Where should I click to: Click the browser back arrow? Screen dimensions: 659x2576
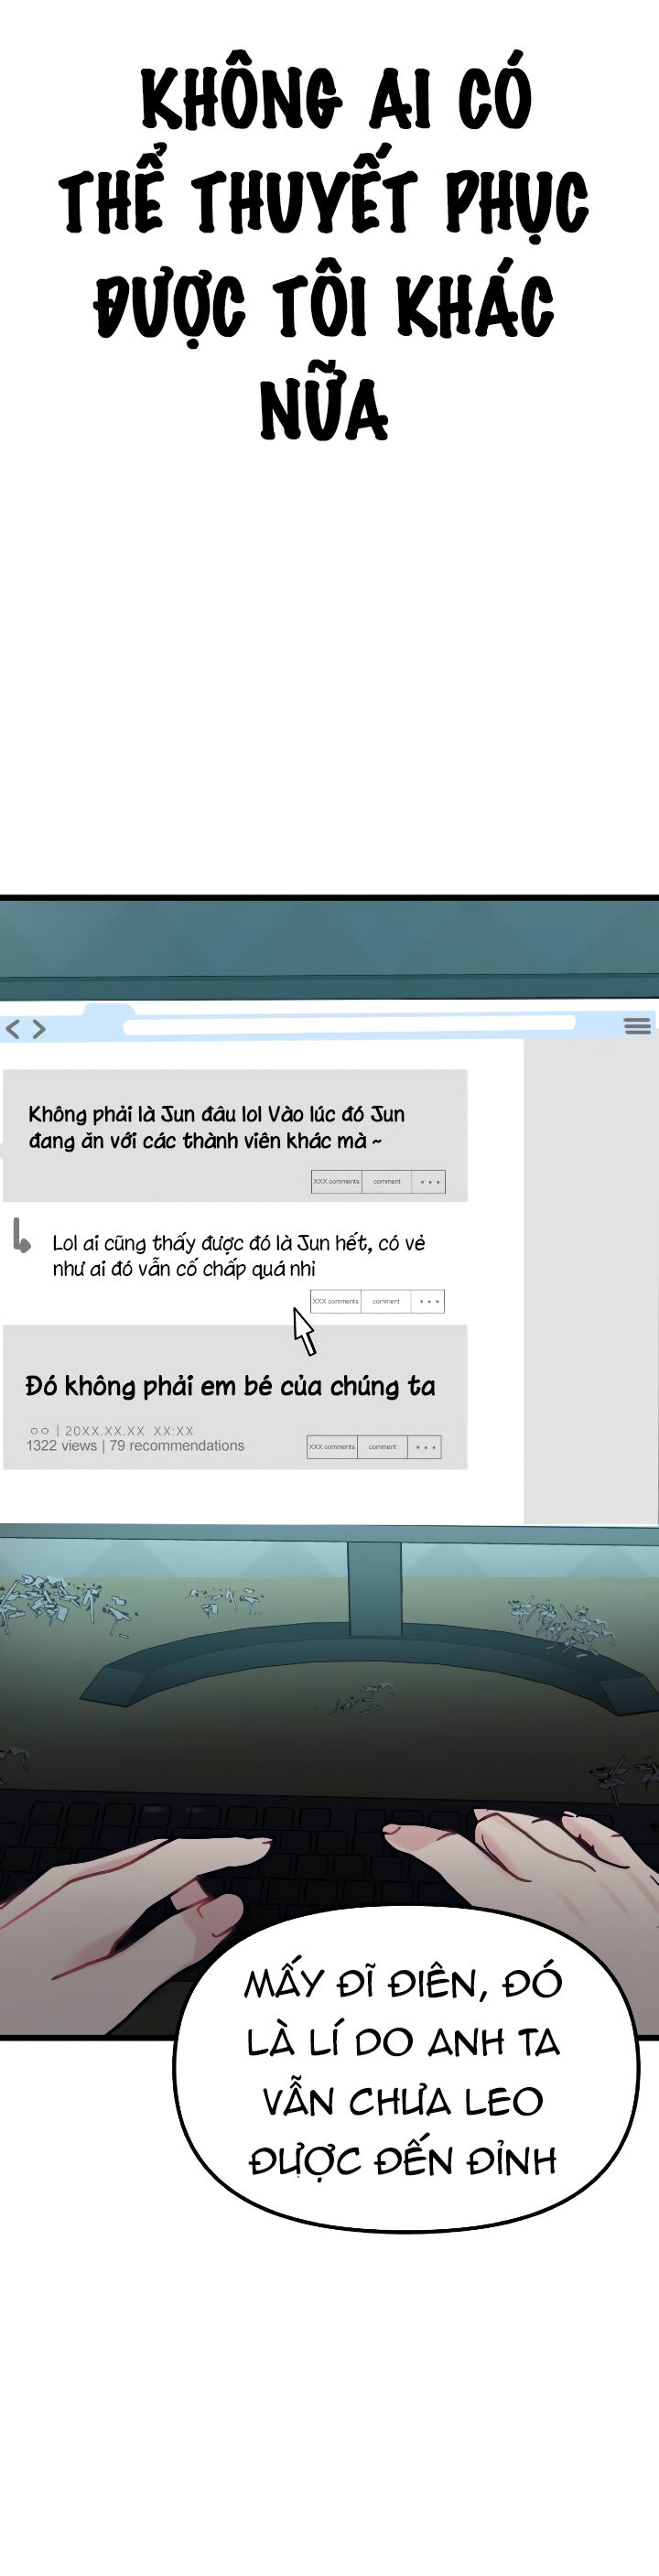click(13, 1029)
